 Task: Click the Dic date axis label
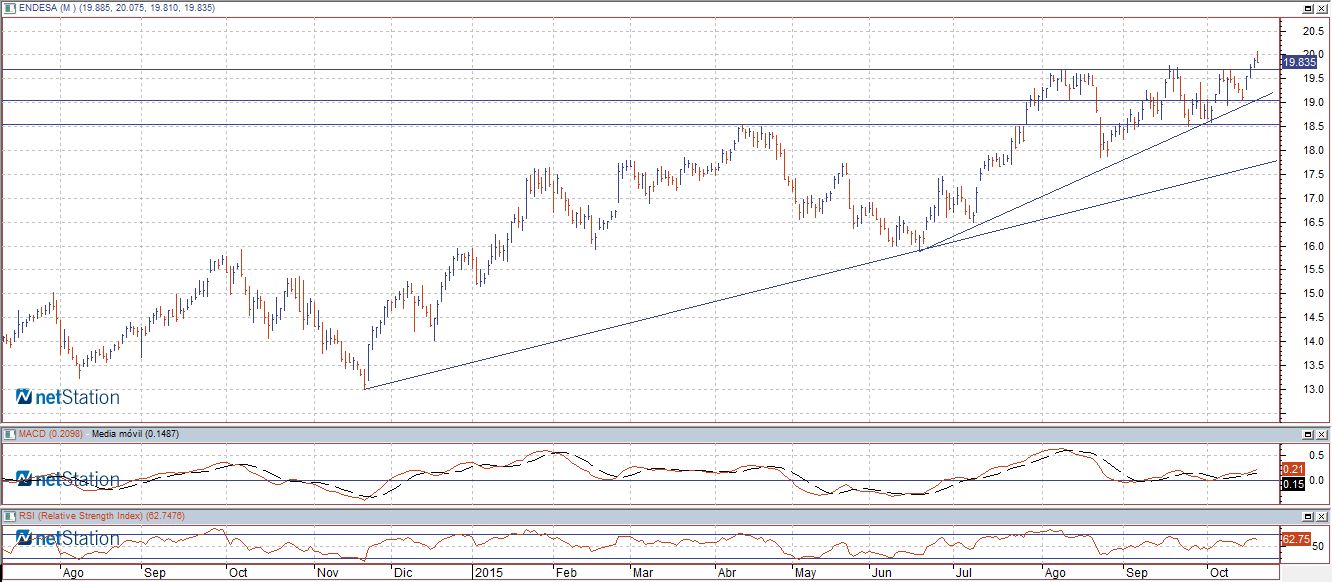[405, 574]
